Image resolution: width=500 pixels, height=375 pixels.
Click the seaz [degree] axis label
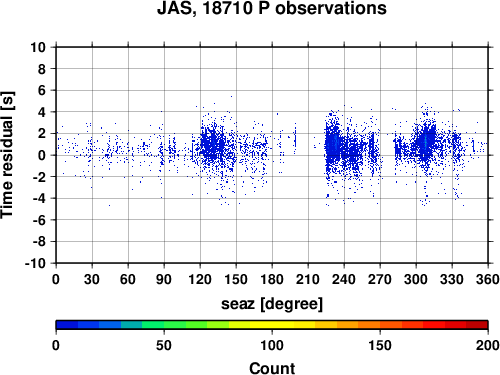(272, 304)
